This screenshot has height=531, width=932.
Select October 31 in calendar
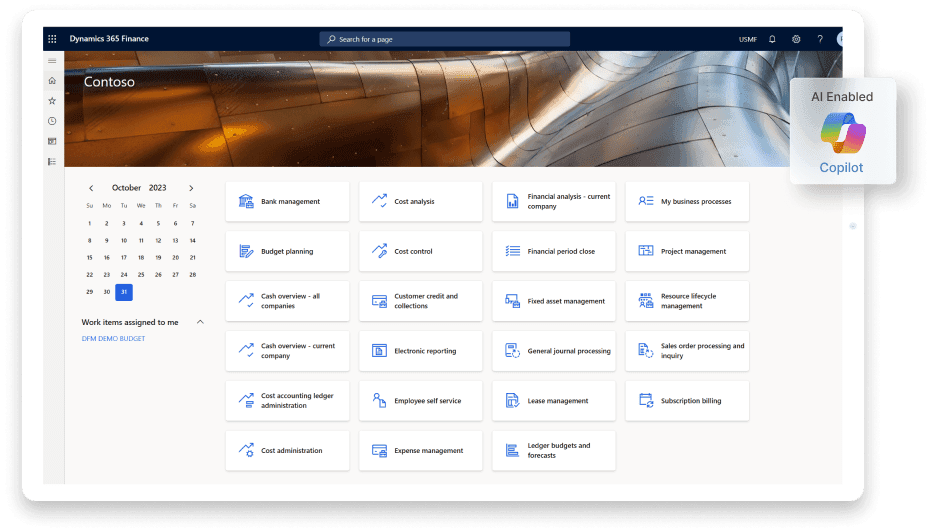point(124,292)
